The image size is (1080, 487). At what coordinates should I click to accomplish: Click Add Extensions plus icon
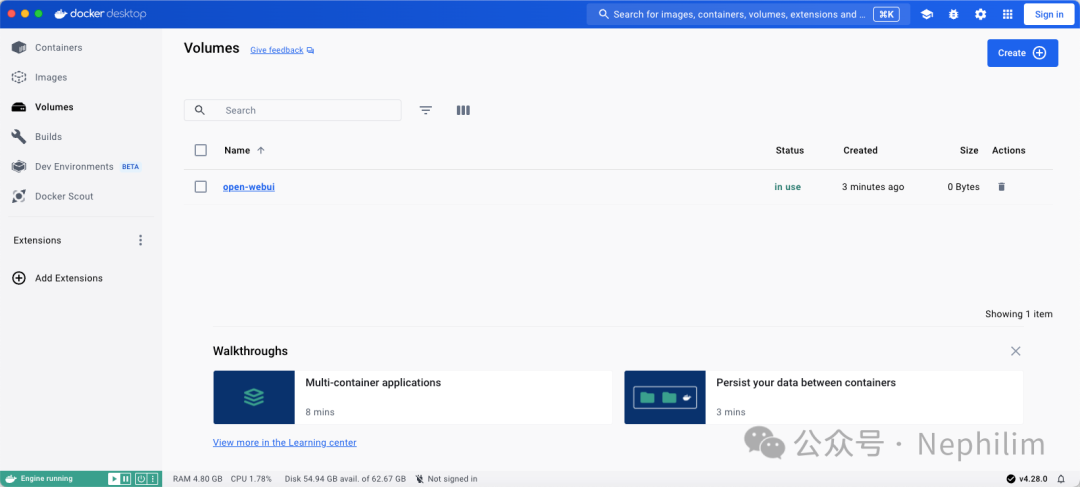(19, 278)
